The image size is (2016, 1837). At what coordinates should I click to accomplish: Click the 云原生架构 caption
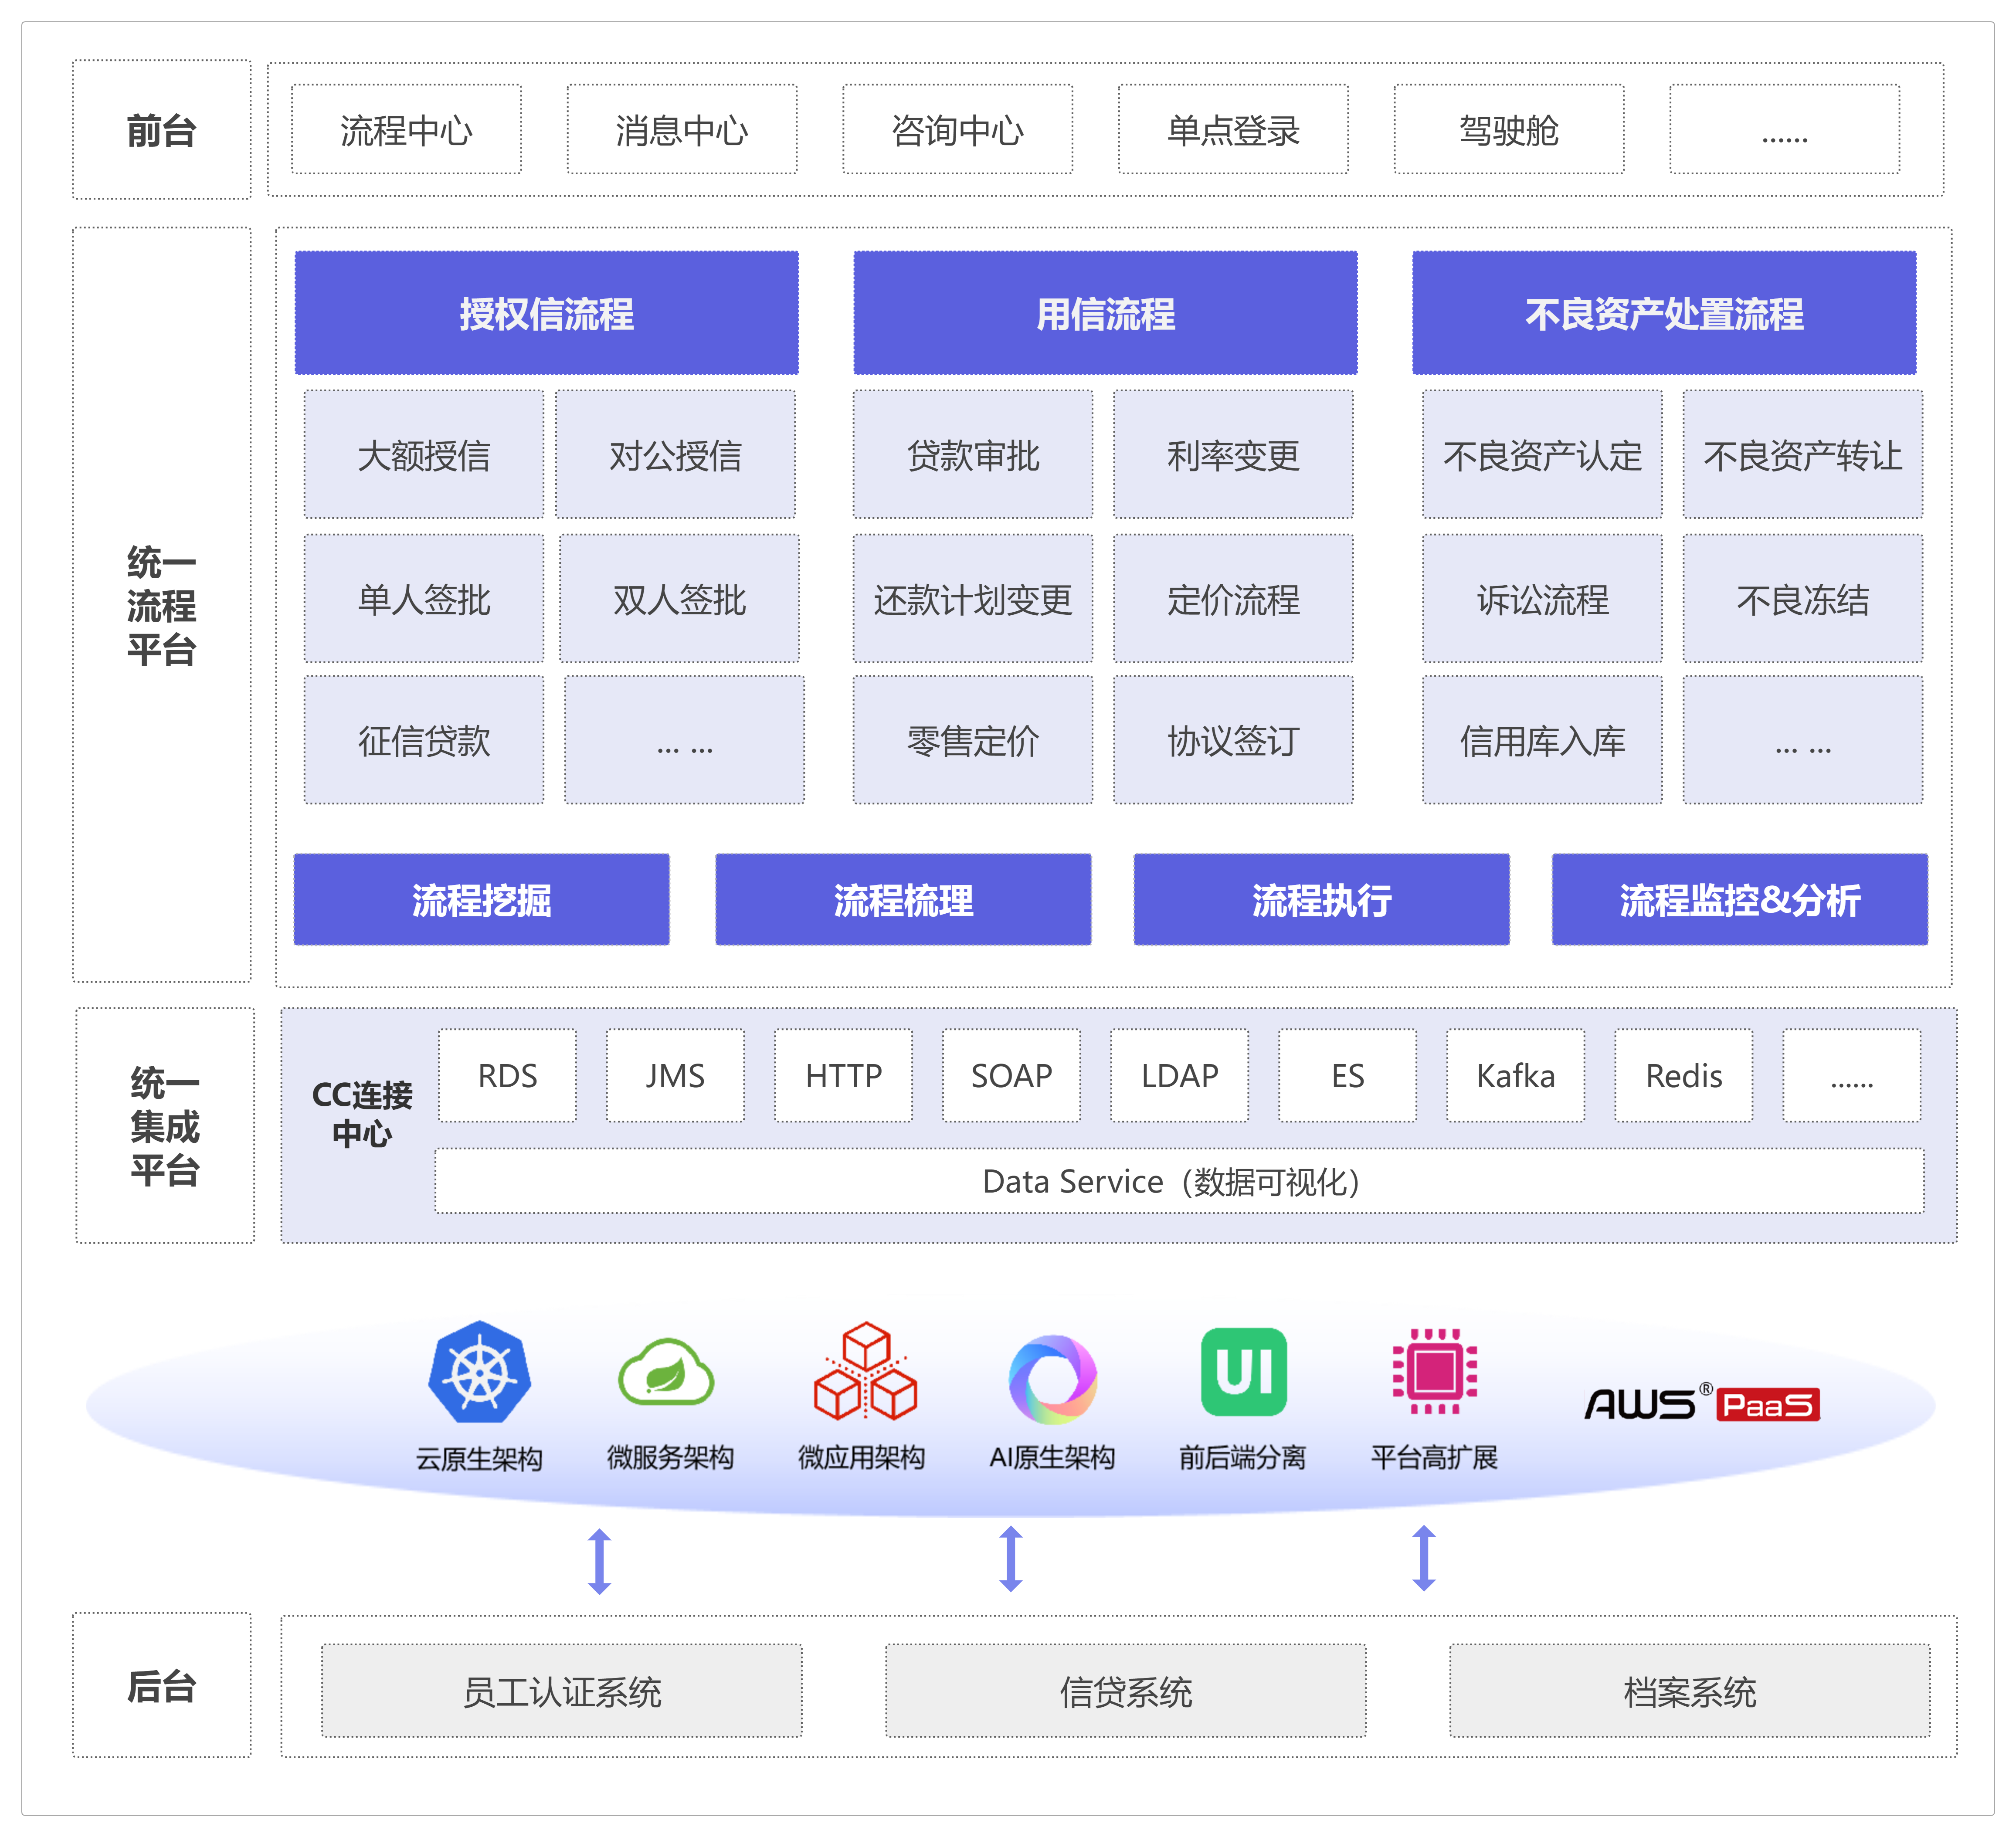pyautogui.click(x=479, y=1458)
